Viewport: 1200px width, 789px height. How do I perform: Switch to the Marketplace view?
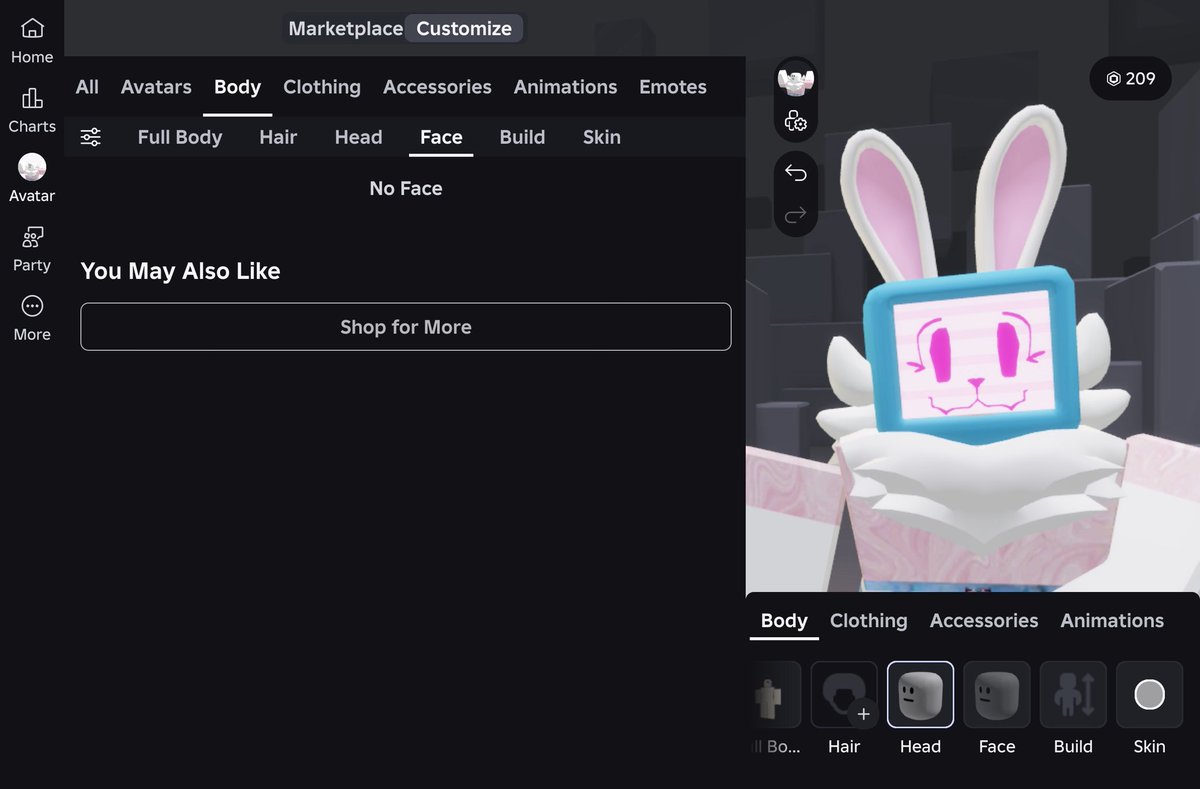point(345,29)
